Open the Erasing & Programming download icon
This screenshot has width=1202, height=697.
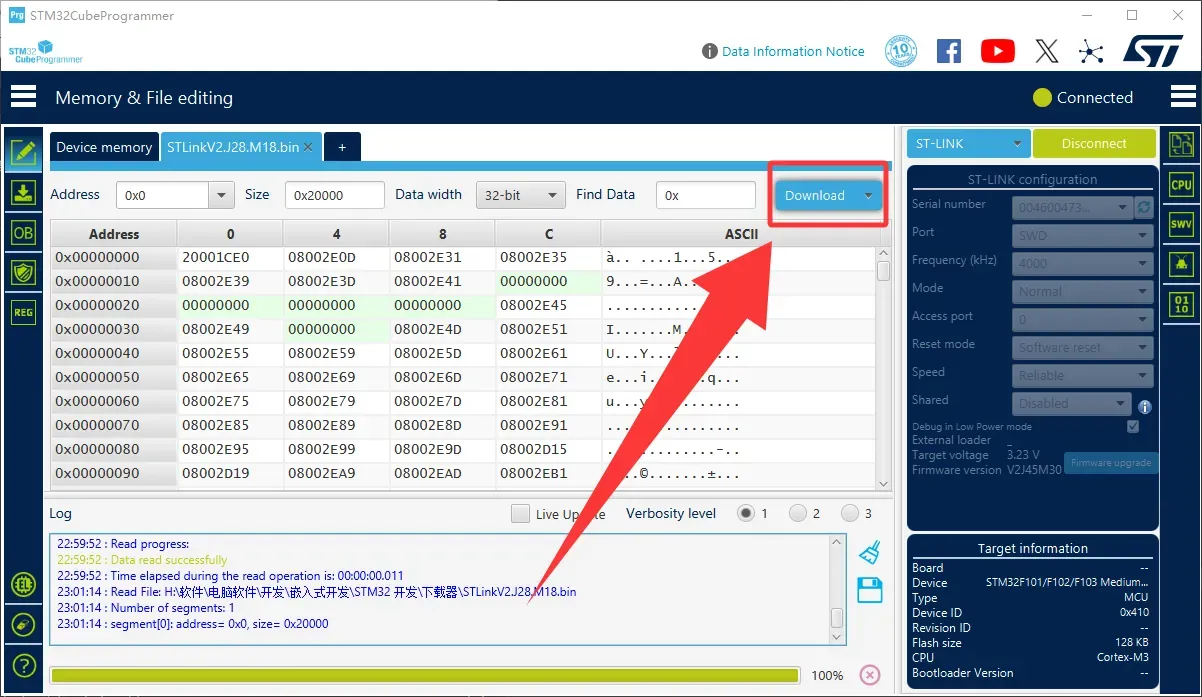(23, 193)
